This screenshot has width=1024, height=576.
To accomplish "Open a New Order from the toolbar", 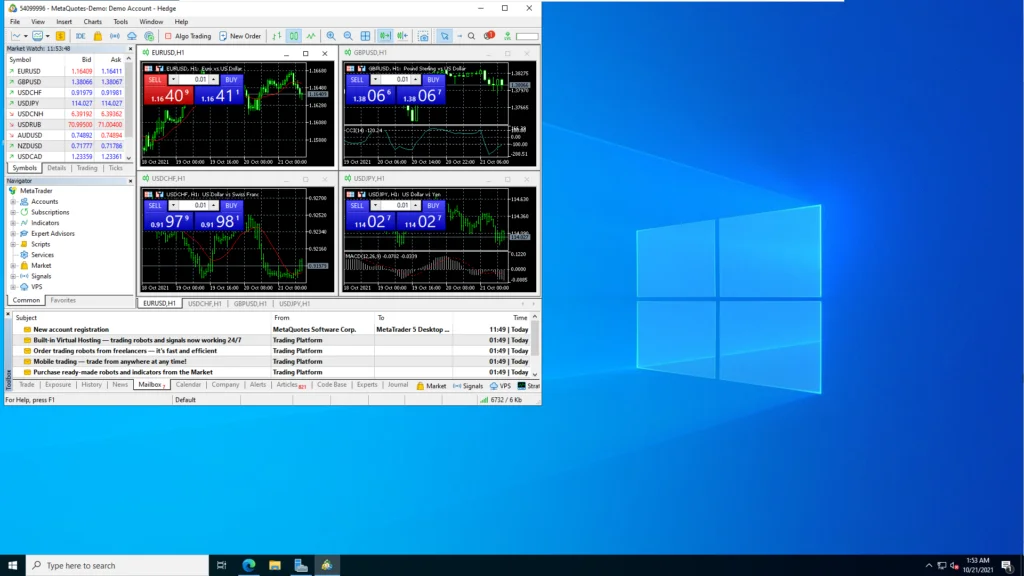I will [x=242, y=36].
